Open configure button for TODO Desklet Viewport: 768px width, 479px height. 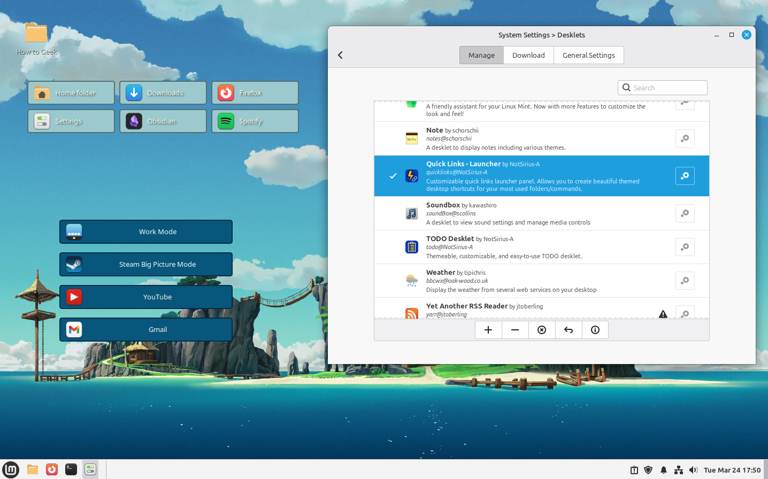685,247
